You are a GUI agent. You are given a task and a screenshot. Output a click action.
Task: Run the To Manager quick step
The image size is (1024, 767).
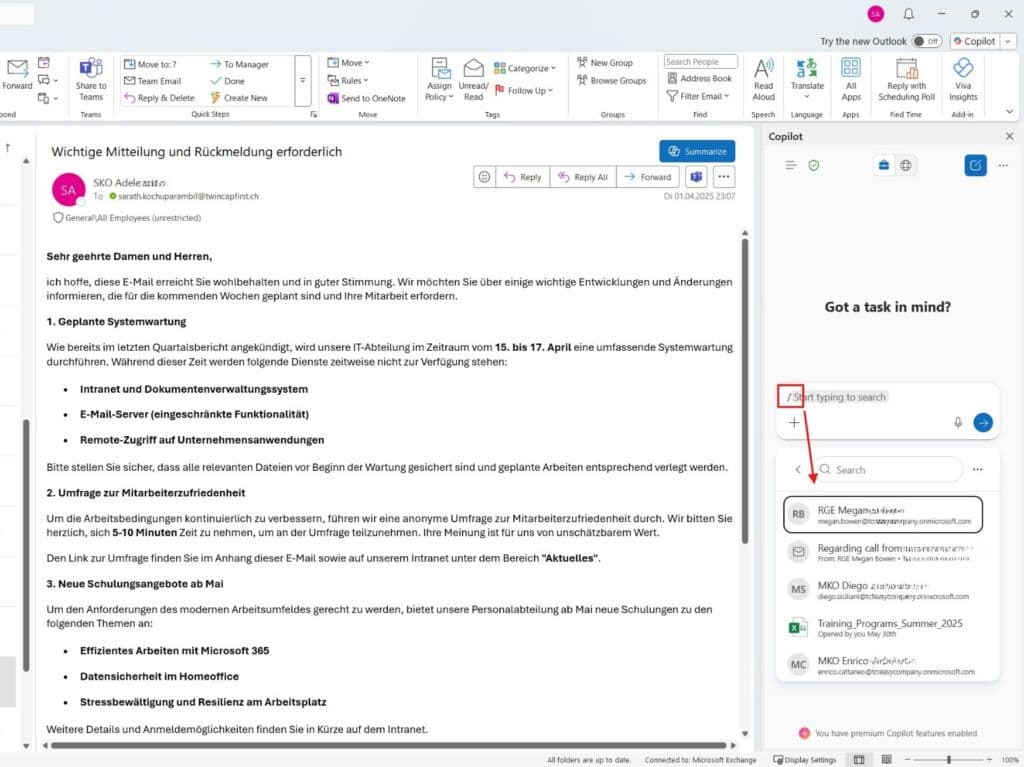(x=239, y=64)
